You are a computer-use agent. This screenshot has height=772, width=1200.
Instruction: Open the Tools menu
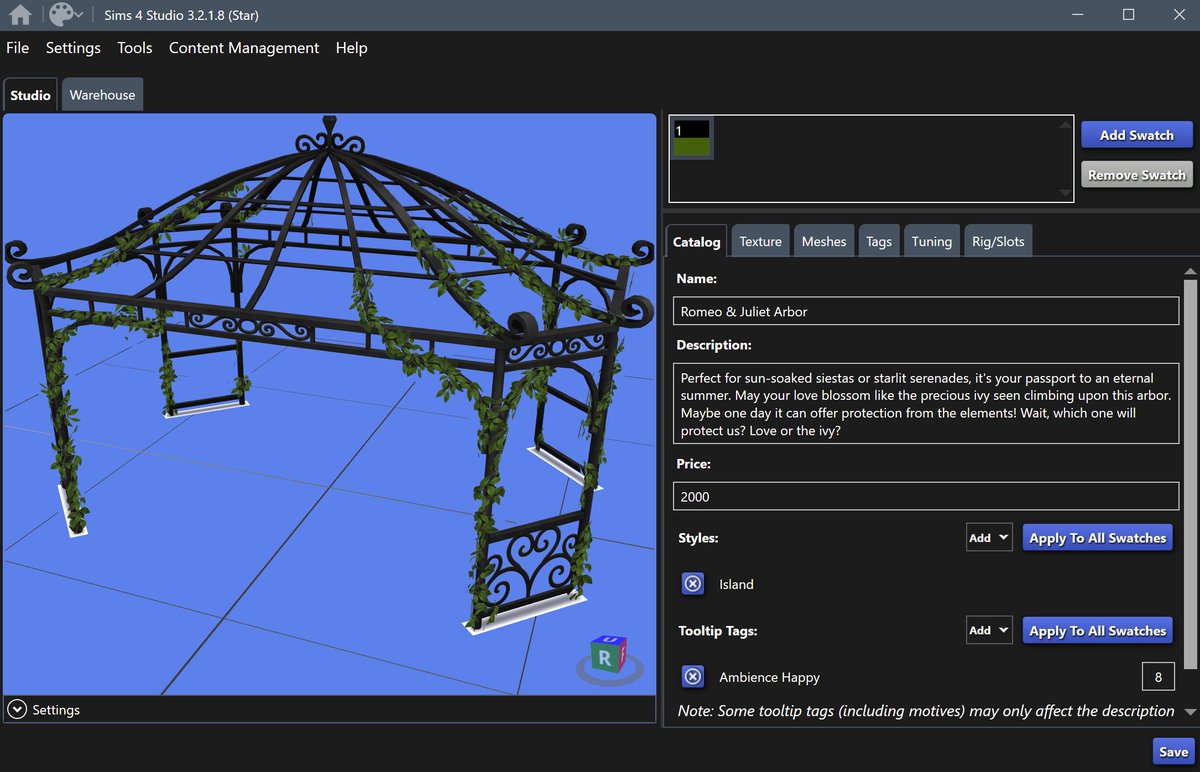135,48
